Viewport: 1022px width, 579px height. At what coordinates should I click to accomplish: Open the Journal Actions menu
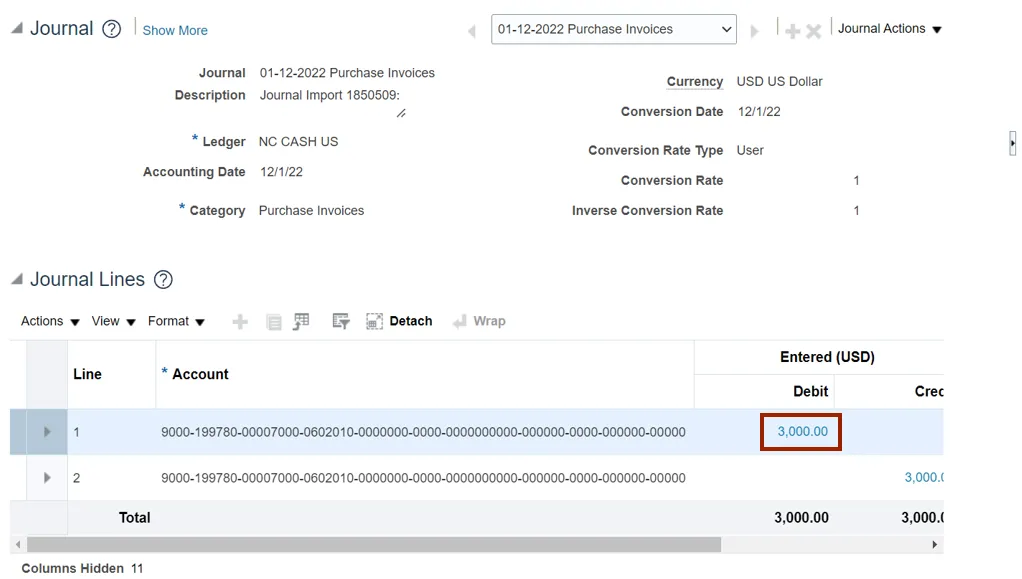coord(890,29)
